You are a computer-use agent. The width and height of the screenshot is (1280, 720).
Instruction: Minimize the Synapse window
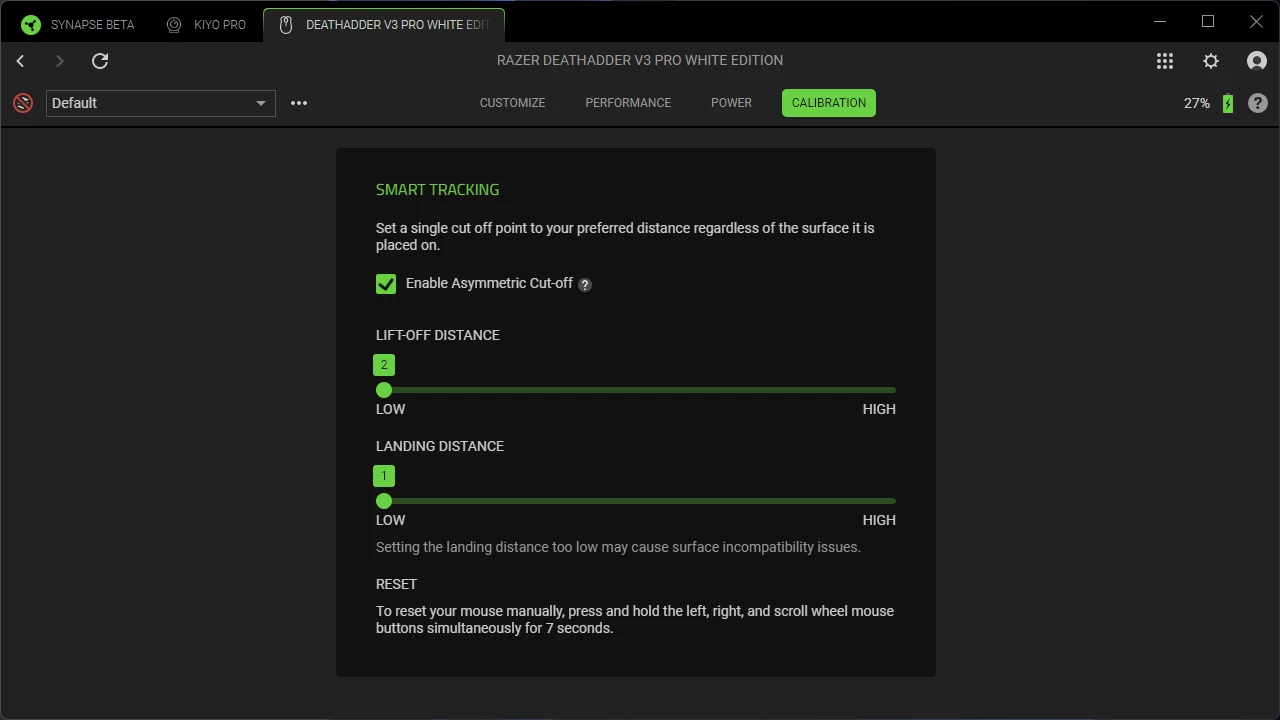coord(1160,22)
